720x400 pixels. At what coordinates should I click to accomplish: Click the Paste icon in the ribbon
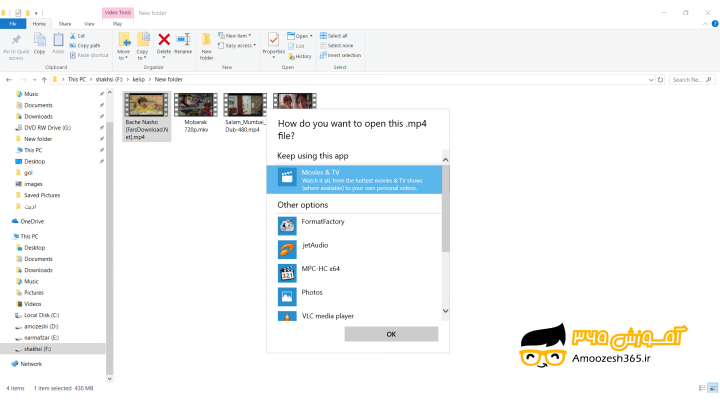tap(58, 40)
